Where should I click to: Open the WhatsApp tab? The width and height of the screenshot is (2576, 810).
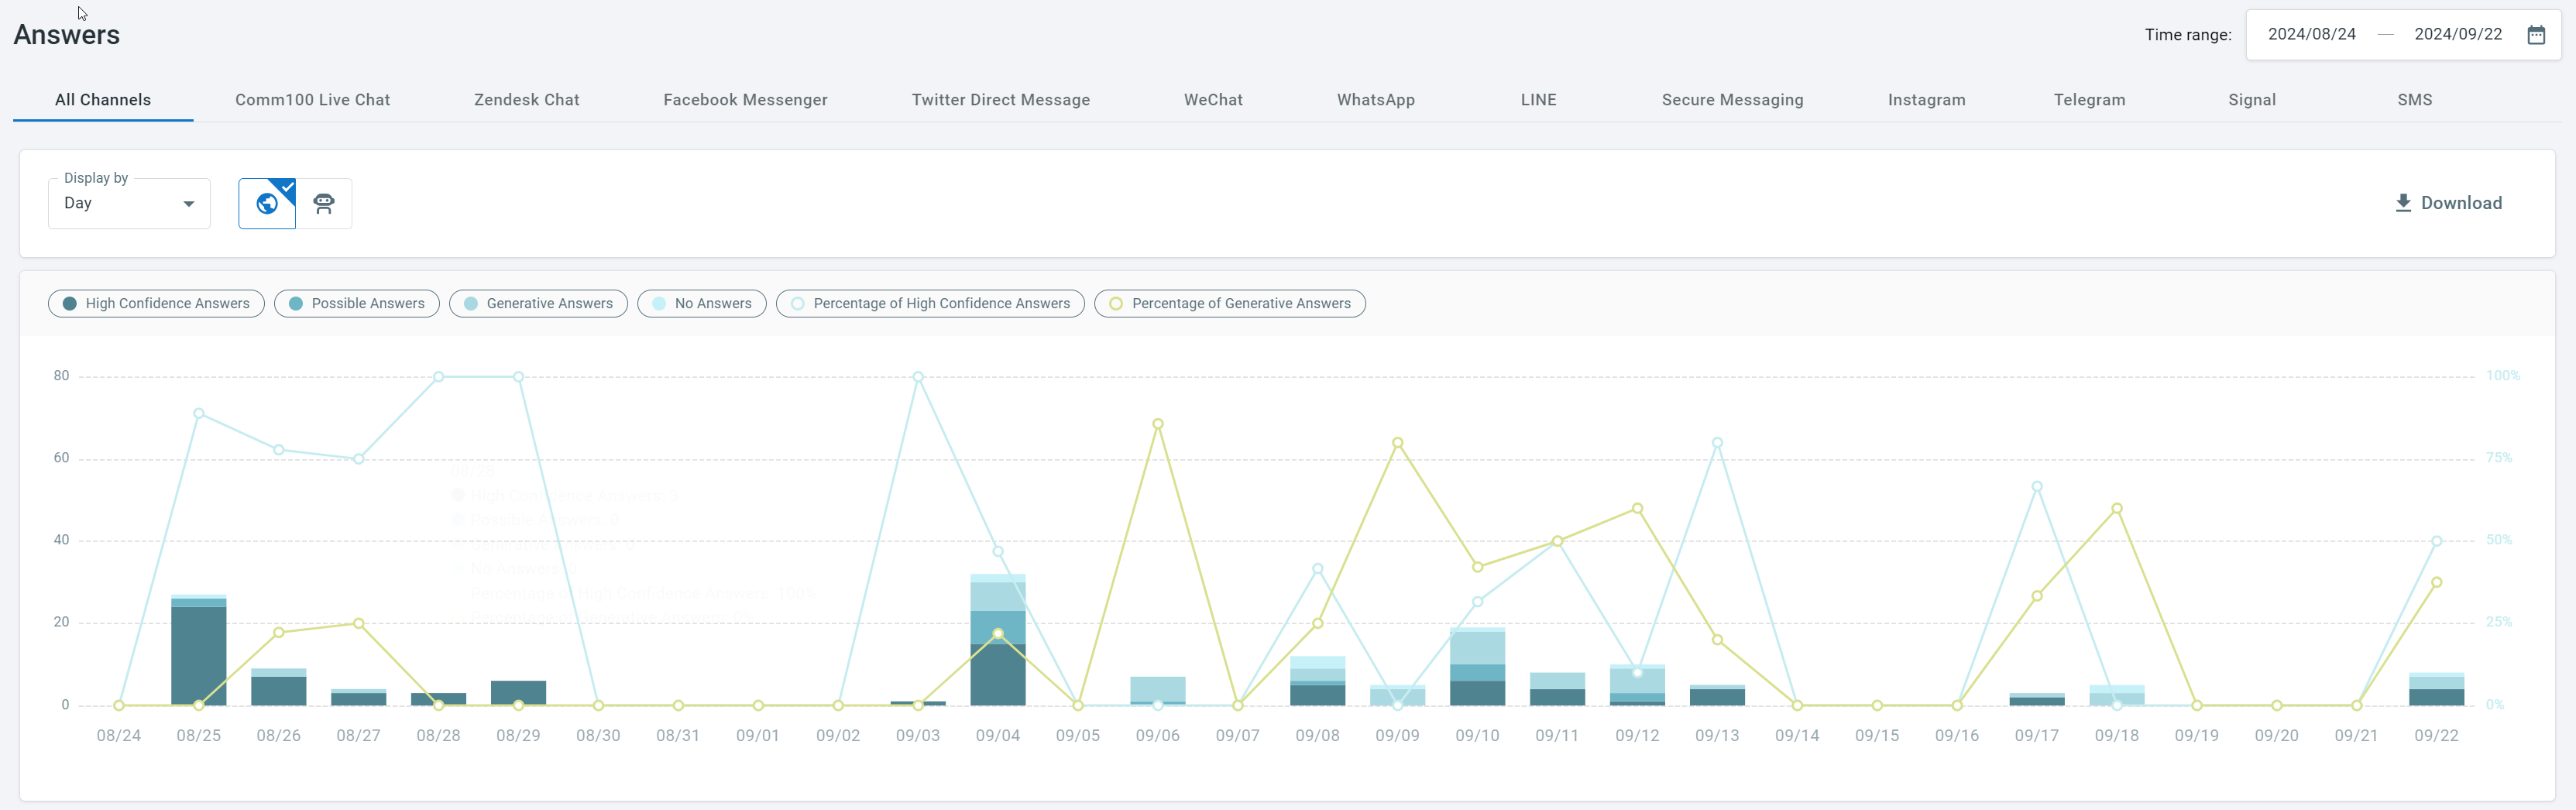click(x=1376, y=100)
